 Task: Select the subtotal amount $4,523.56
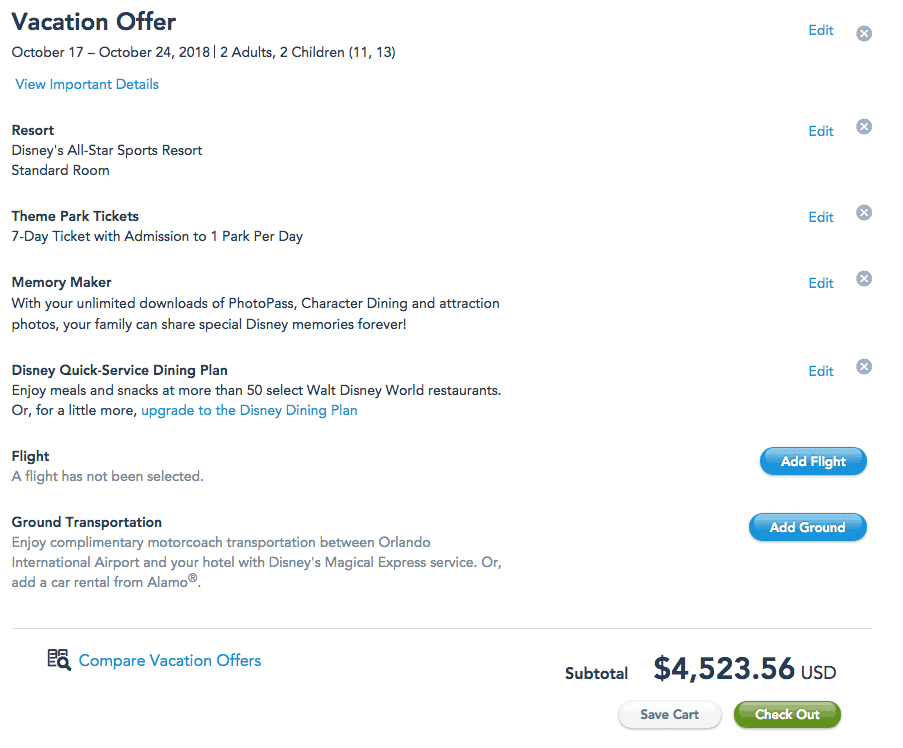tap(724, 669)
